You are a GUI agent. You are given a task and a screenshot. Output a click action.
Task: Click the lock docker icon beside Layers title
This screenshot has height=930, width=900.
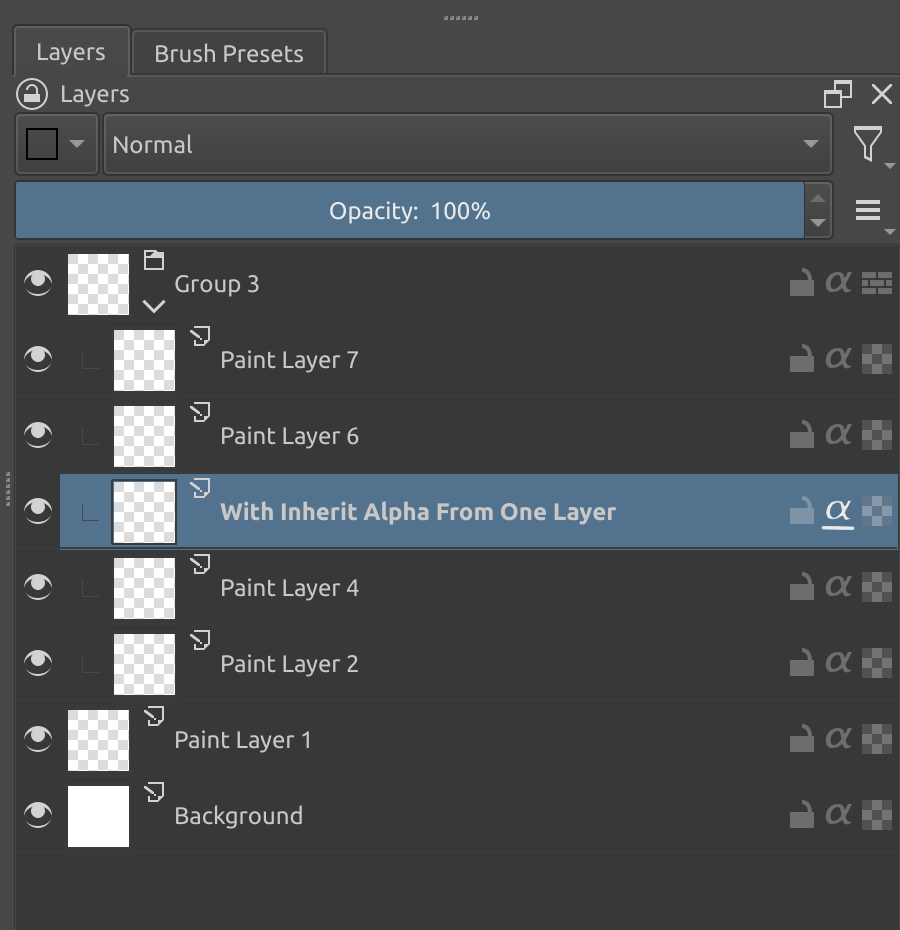coord(33,95)
